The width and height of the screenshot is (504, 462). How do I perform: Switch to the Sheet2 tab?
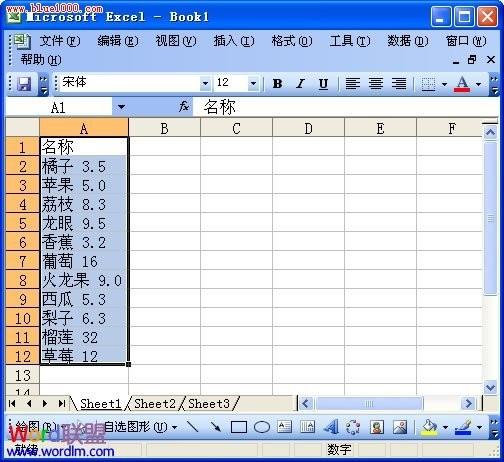tap(155, 404)
